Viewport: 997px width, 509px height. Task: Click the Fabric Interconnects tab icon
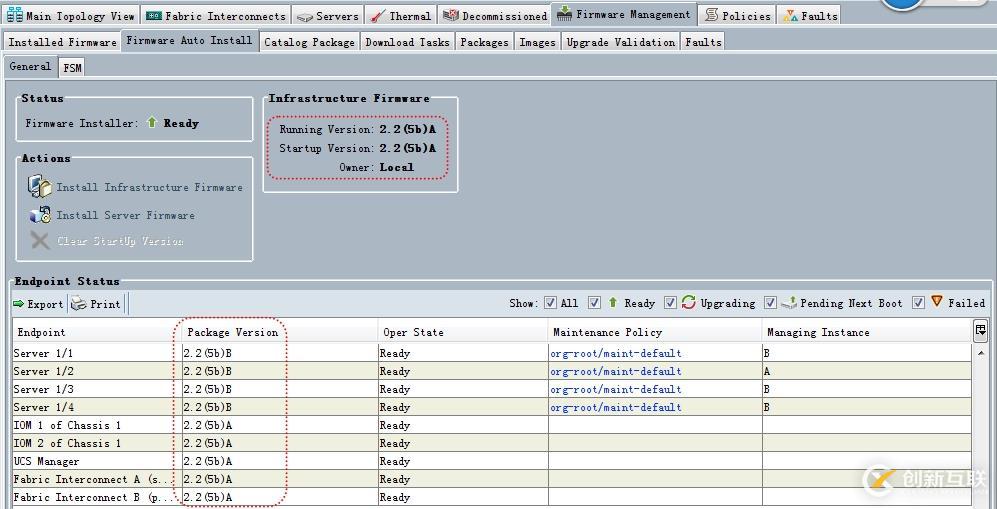click(153, 16)
